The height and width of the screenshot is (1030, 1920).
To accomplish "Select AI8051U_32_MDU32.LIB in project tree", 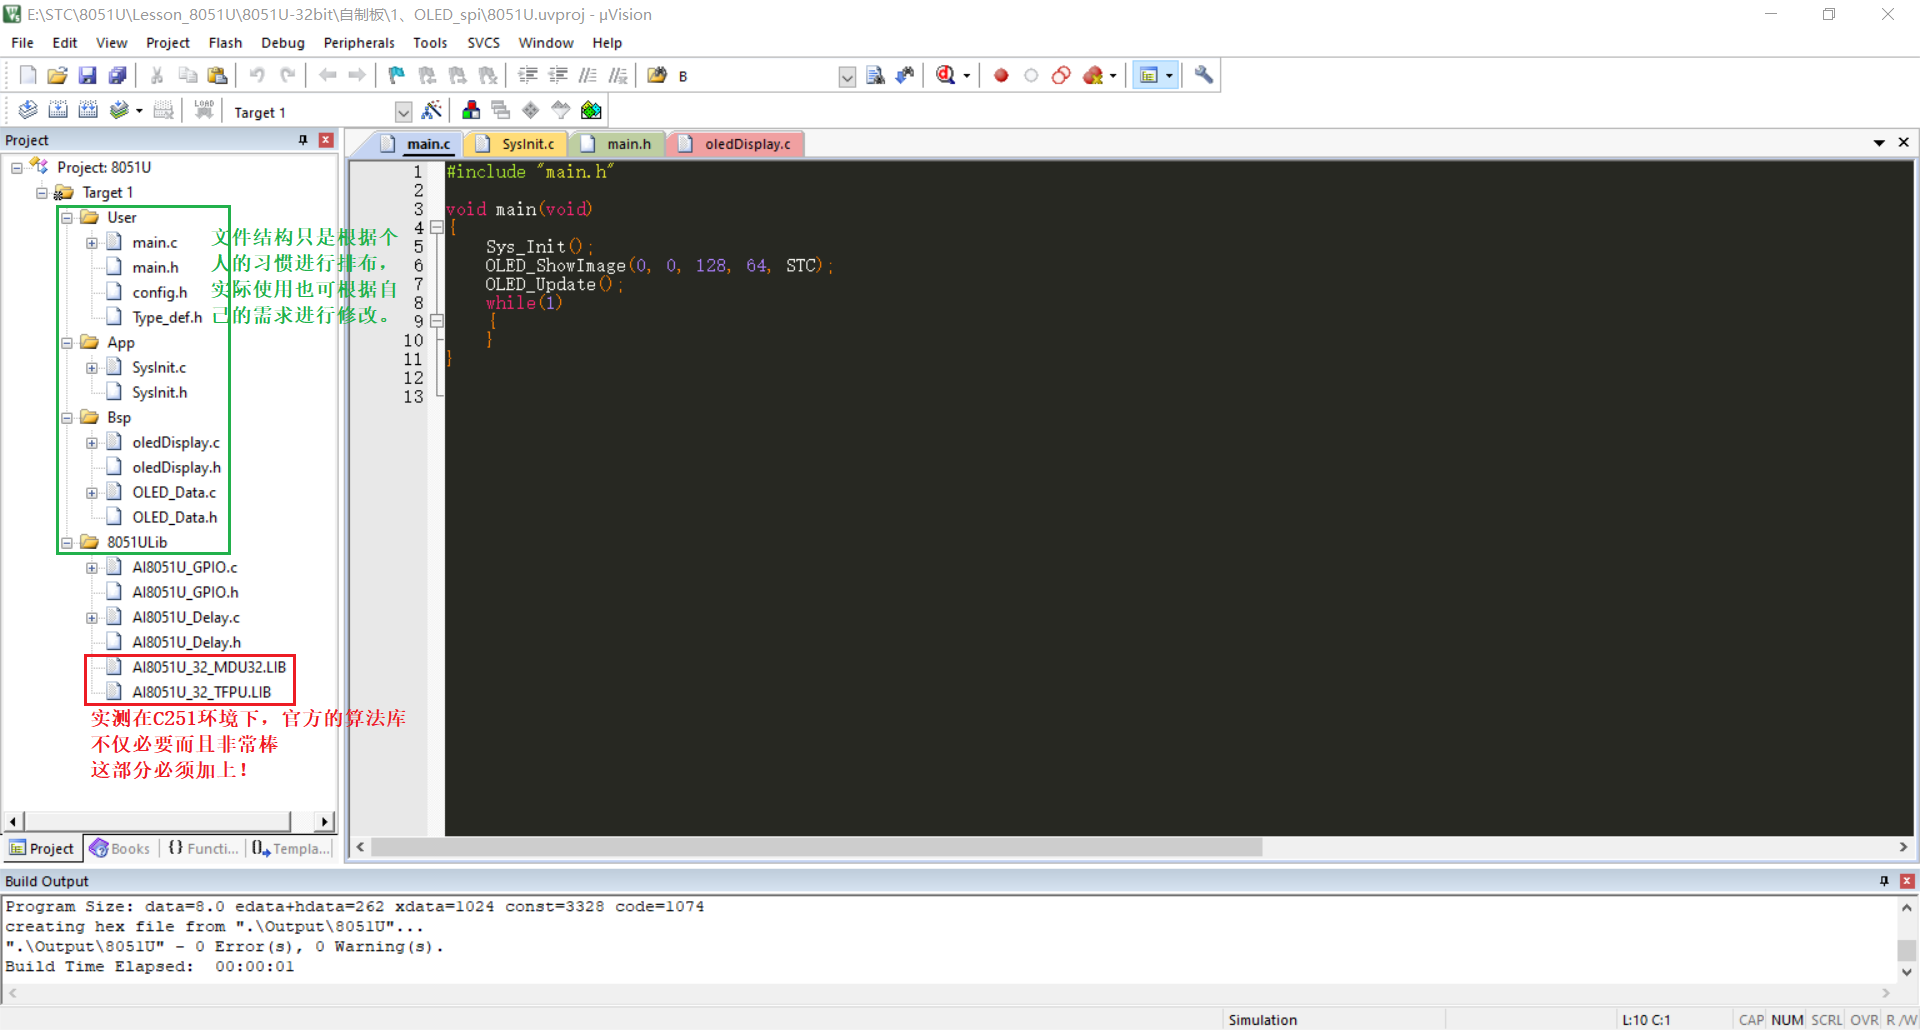I will [x=209, y=667].
